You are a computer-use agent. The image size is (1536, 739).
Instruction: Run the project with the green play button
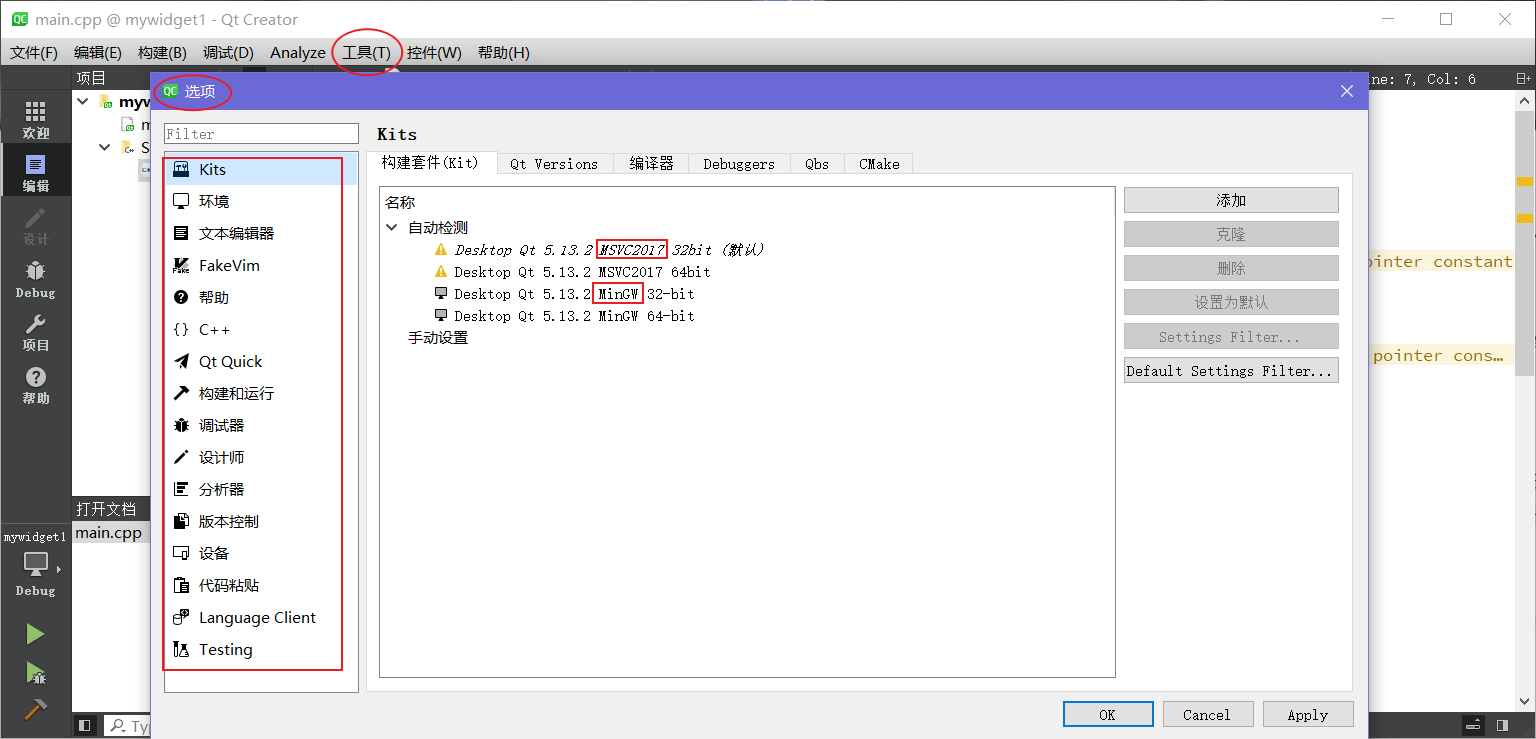click(x=35, y=634)
